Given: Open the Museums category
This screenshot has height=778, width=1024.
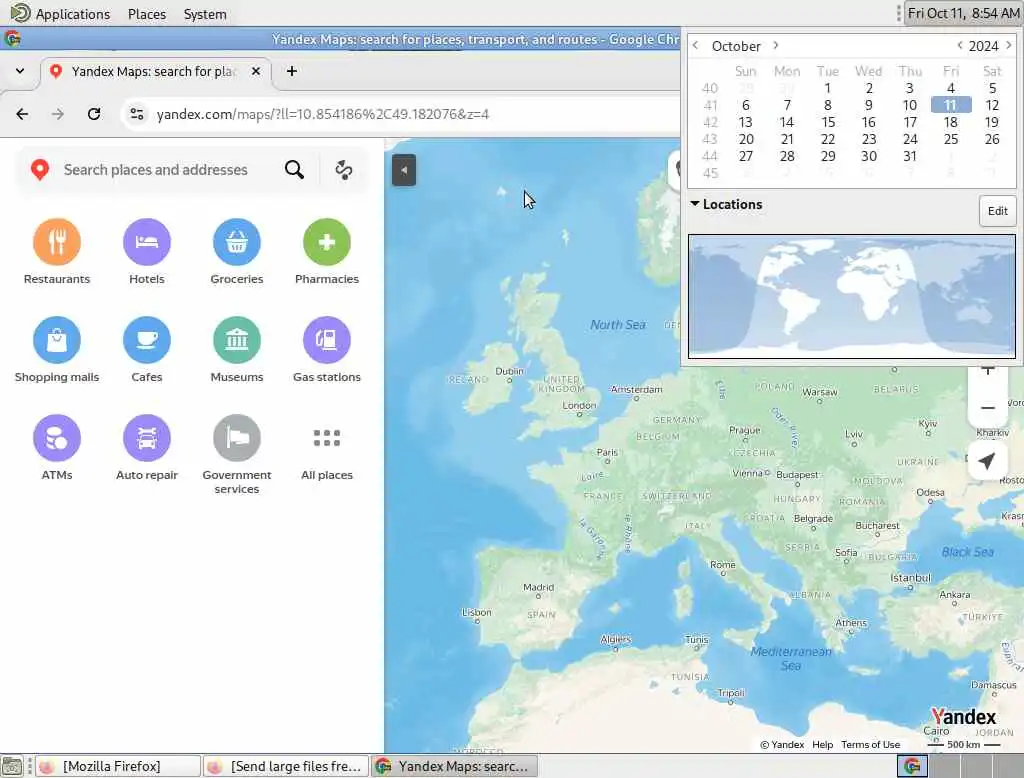Looking at the screenshot, I should (x=236, y=349).
